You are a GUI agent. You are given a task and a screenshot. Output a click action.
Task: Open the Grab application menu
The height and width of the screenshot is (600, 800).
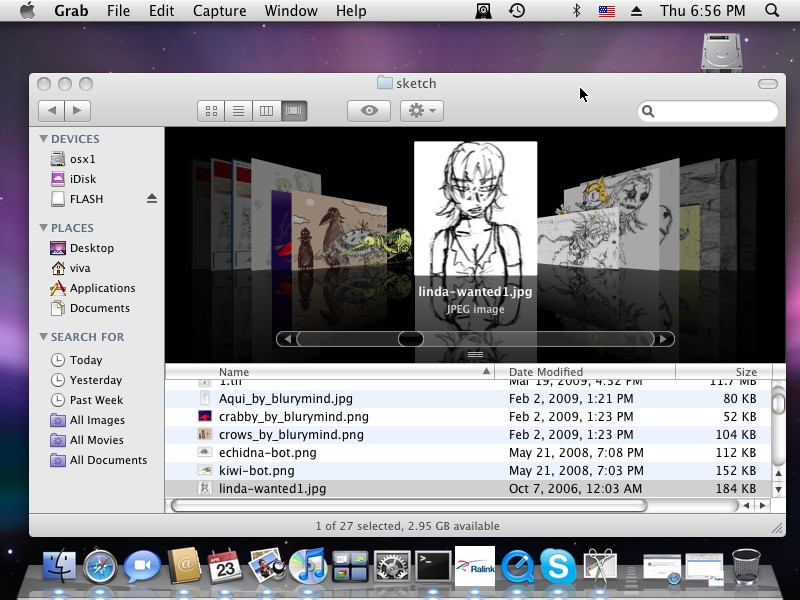[71, 11]
